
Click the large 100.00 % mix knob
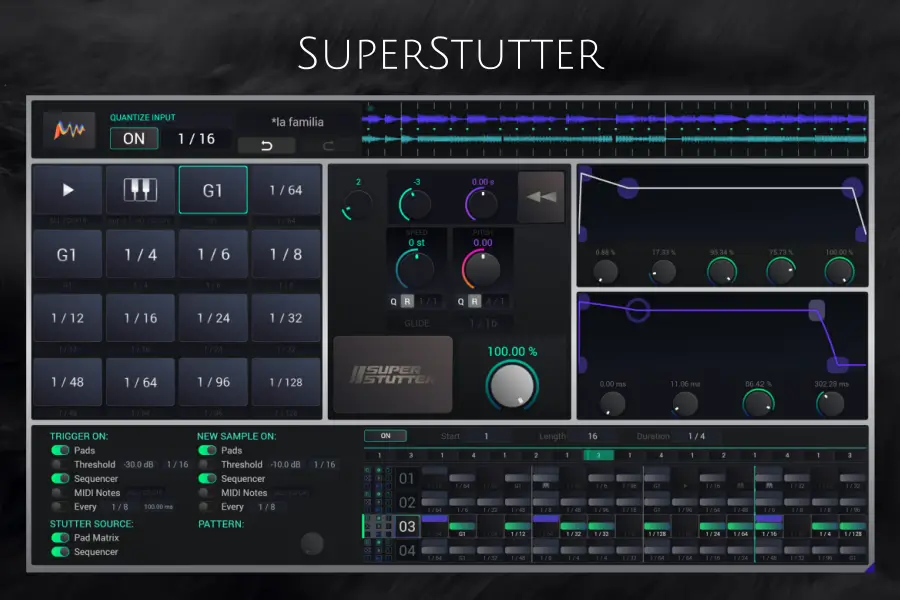(511, 386)
